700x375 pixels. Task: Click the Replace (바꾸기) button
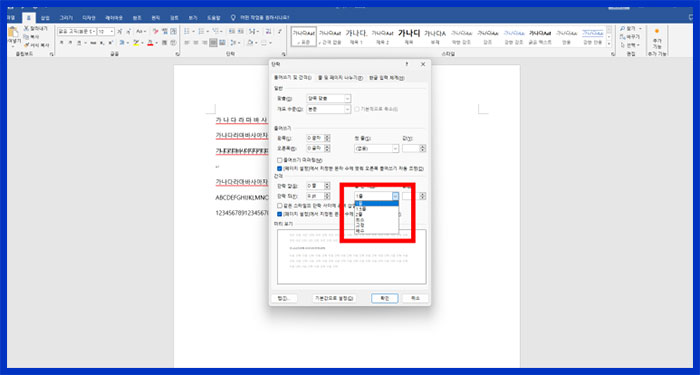click(630, 37)
